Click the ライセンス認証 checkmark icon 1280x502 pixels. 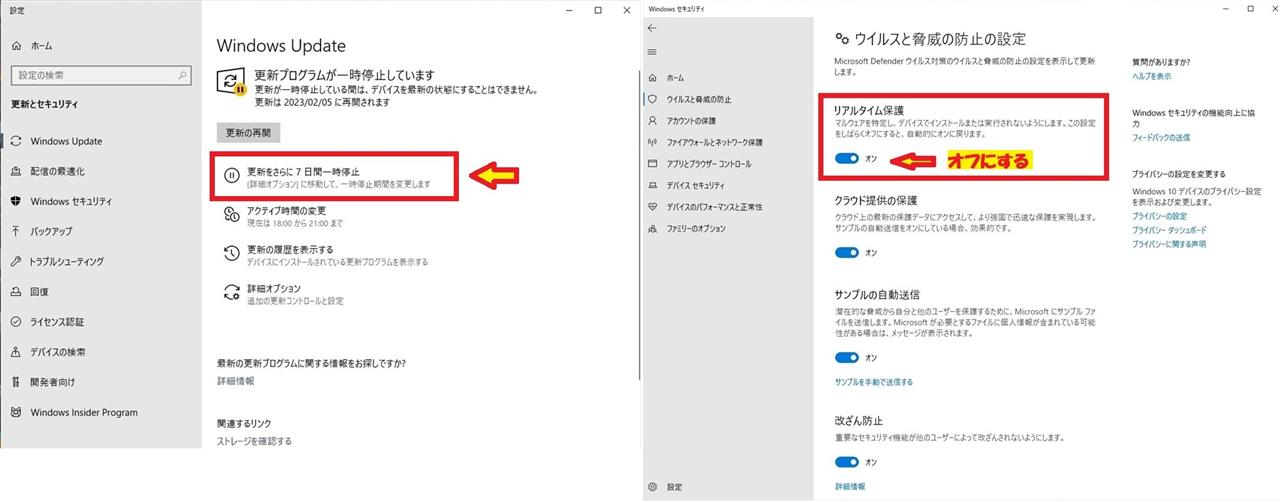point(16,322)
